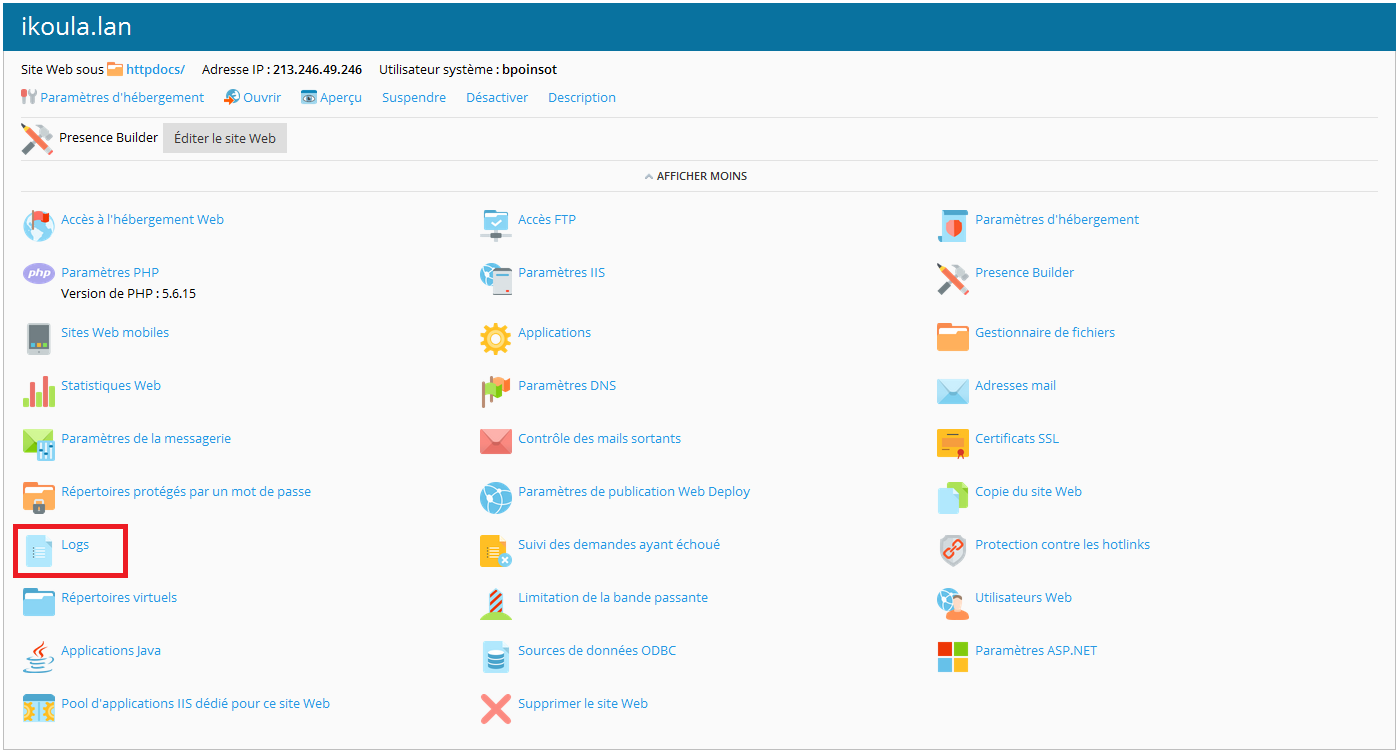Click the Protection contre les hotlinks icon

952,551
